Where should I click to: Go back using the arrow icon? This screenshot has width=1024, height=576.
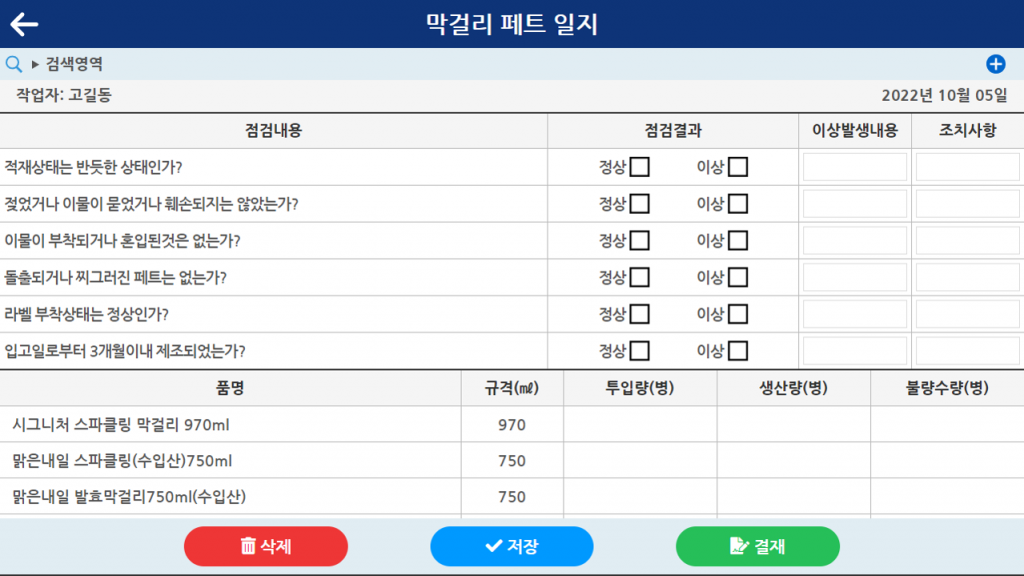coord(24,24)
